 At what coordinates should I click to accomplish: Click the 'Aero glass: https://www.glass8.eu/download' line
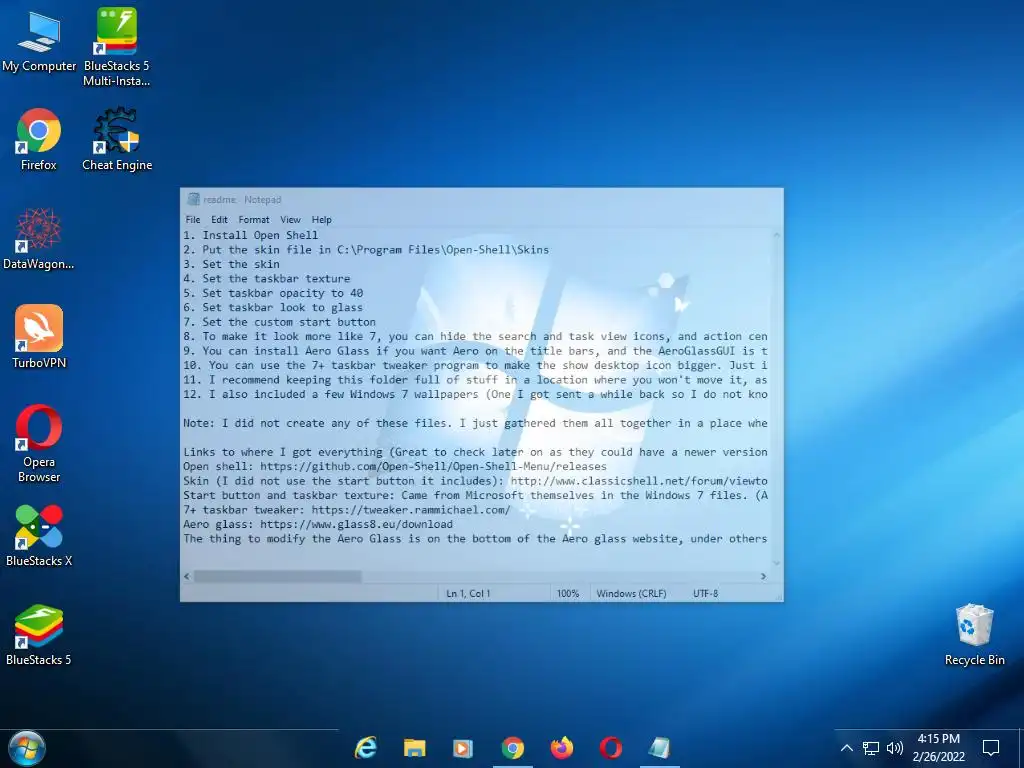click(318, 524)
